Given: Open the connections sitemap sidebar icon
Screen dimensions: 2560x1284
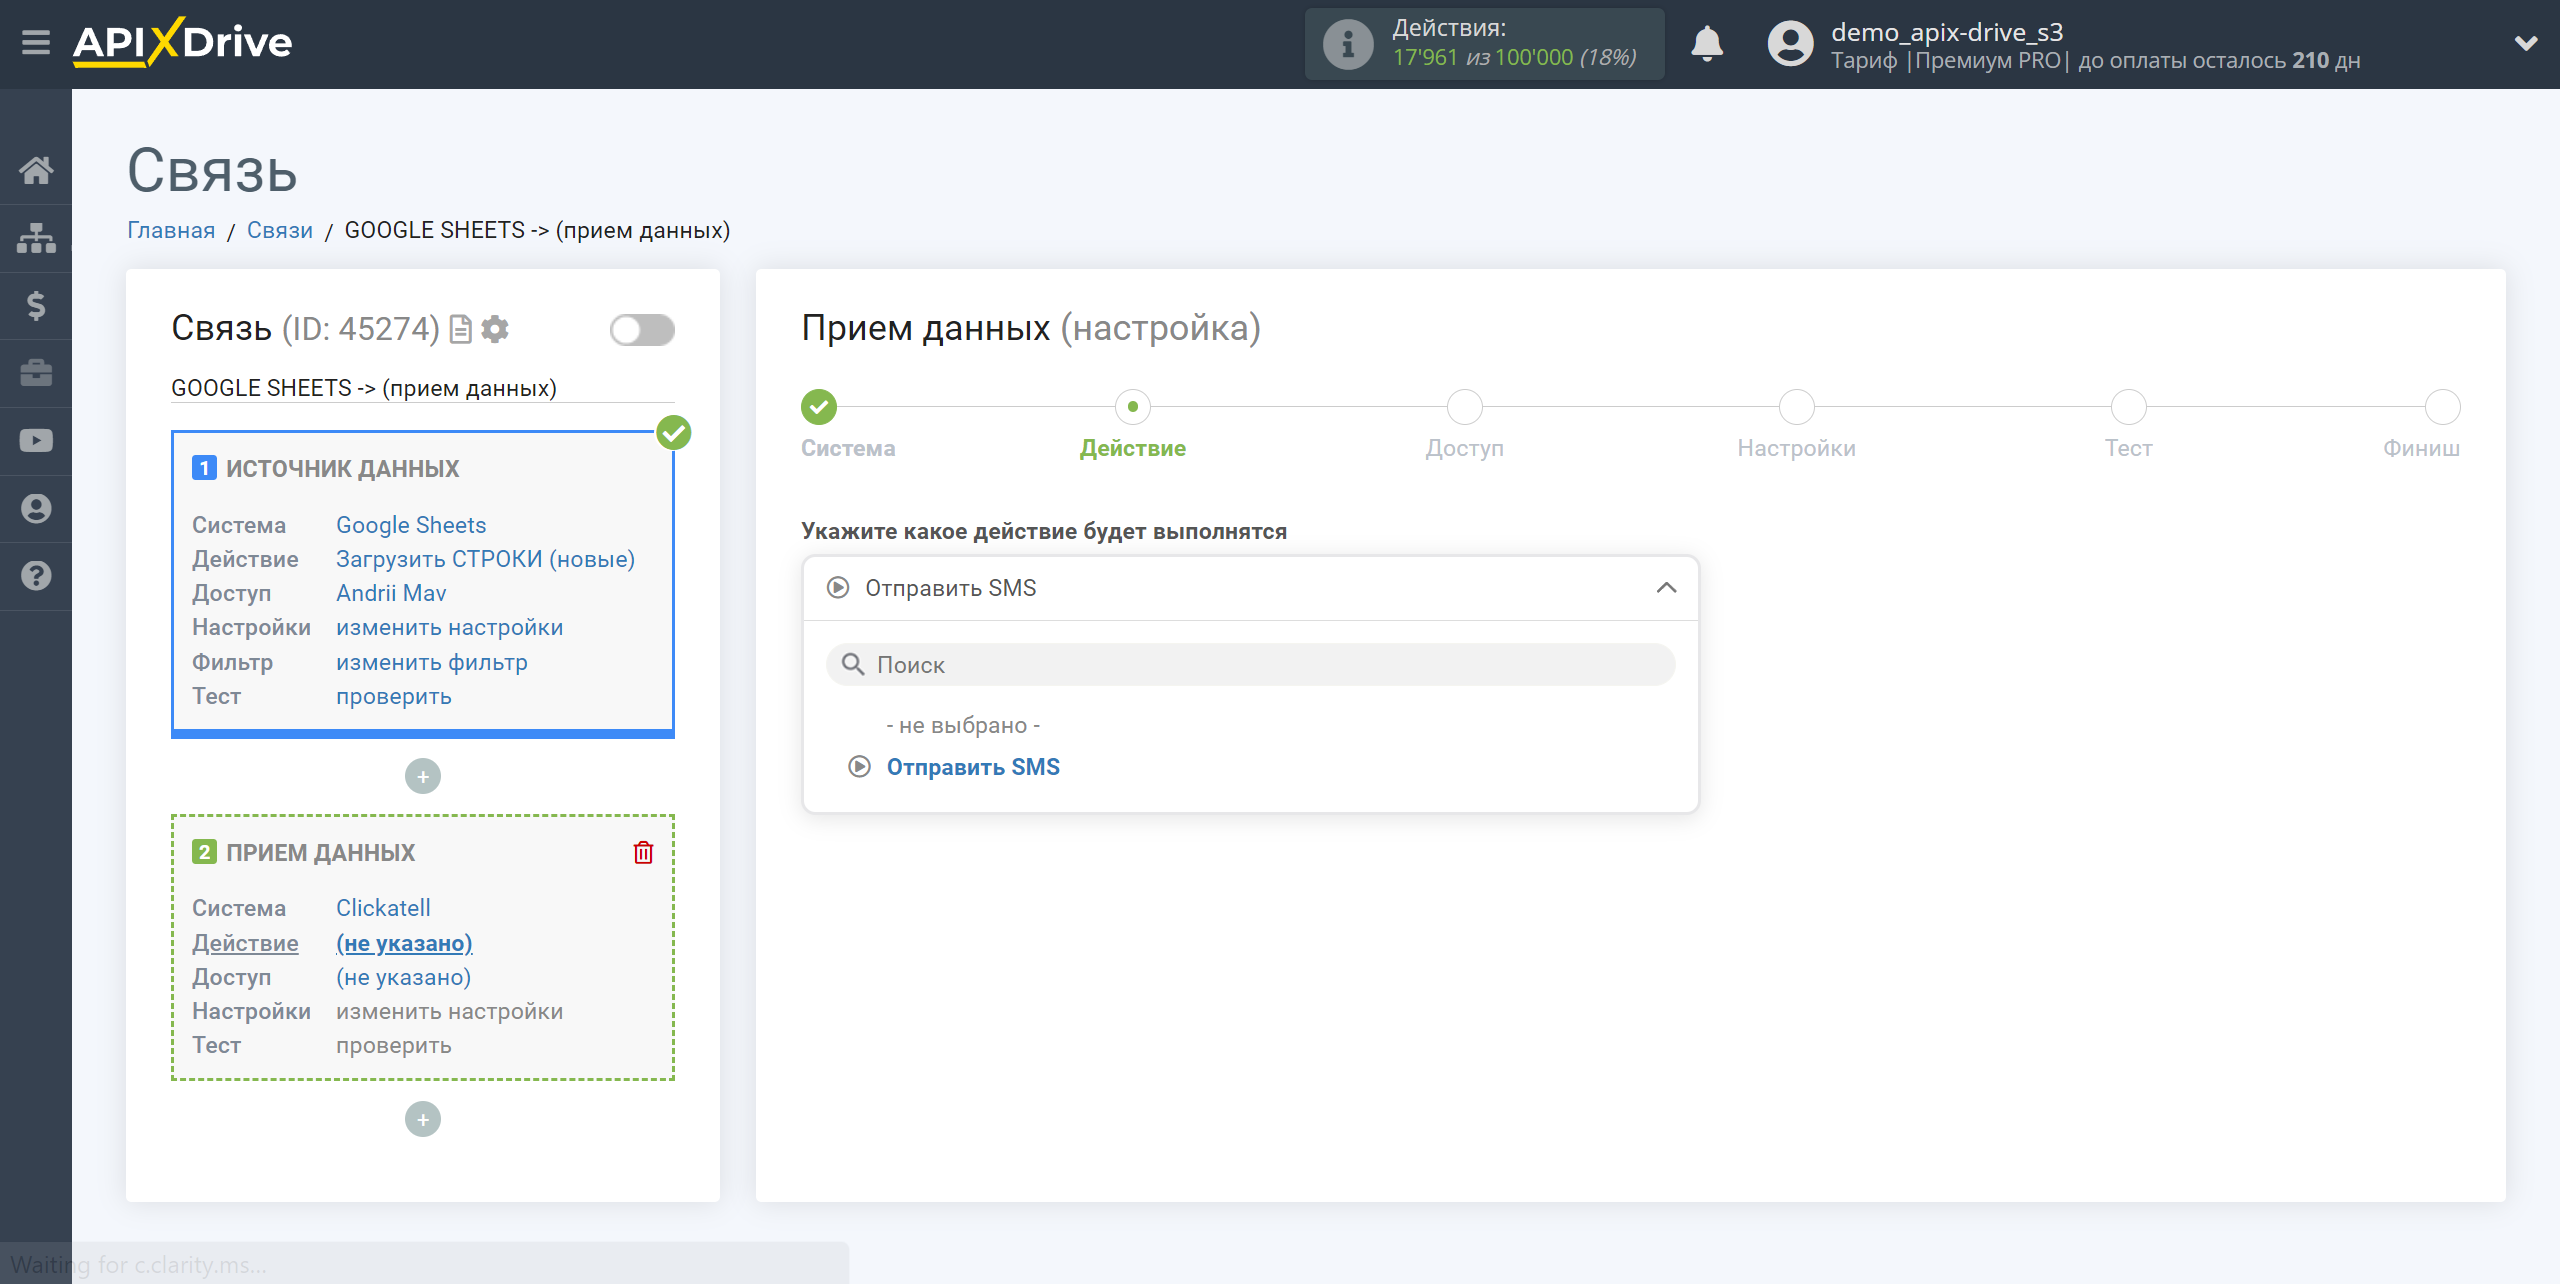Looking at the screenshot, I should pos(36,238).
